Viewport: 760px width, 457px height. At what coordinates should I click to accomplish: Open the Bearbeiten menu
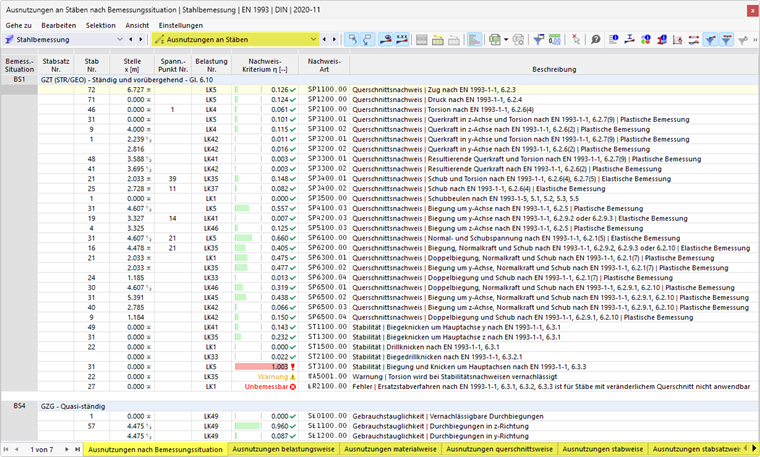coord(59,25)
